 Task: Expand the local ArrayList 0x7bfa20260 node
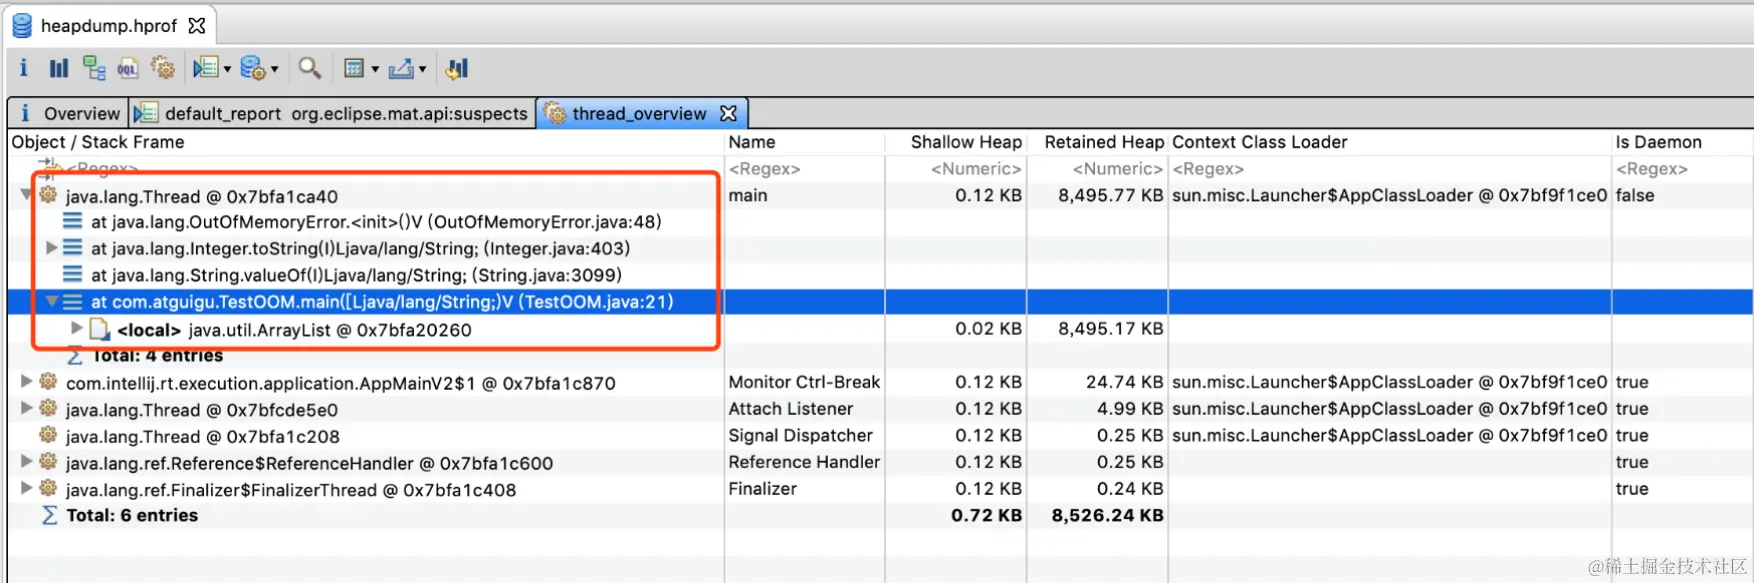(x=76, y=328)
